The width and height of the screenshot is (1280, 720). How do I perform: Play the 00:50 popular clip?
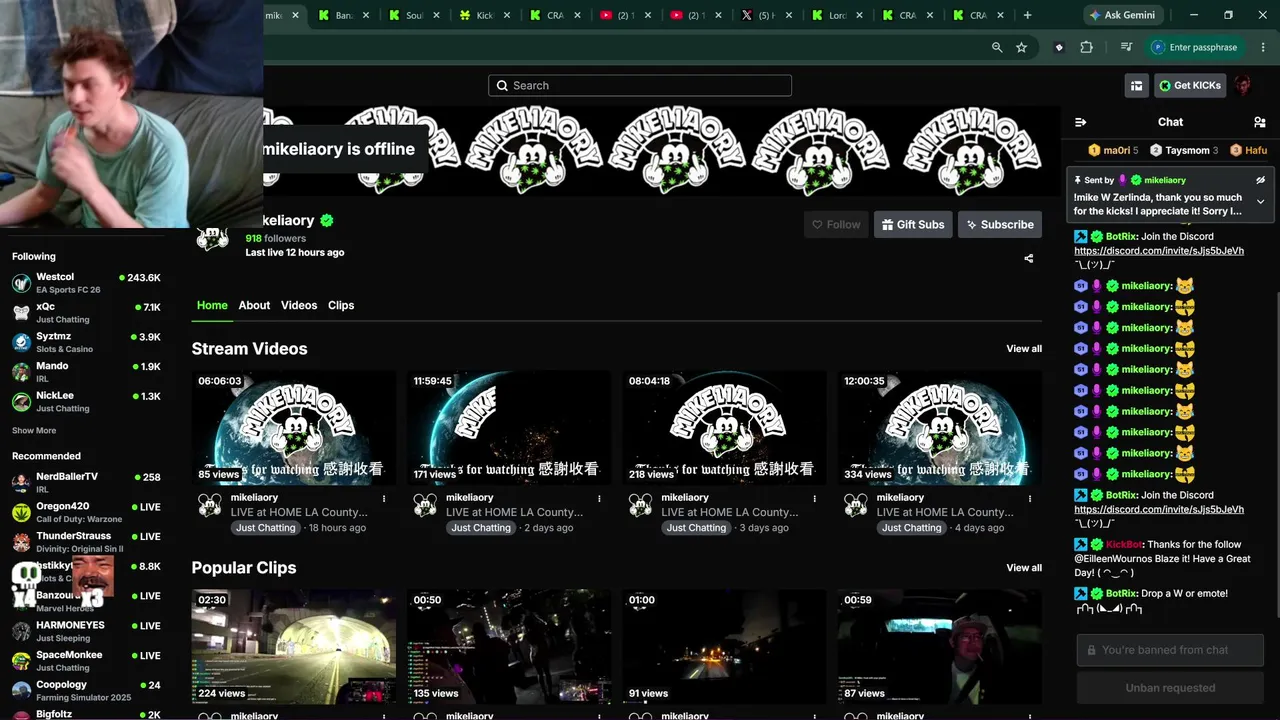(x=509, y=646)
